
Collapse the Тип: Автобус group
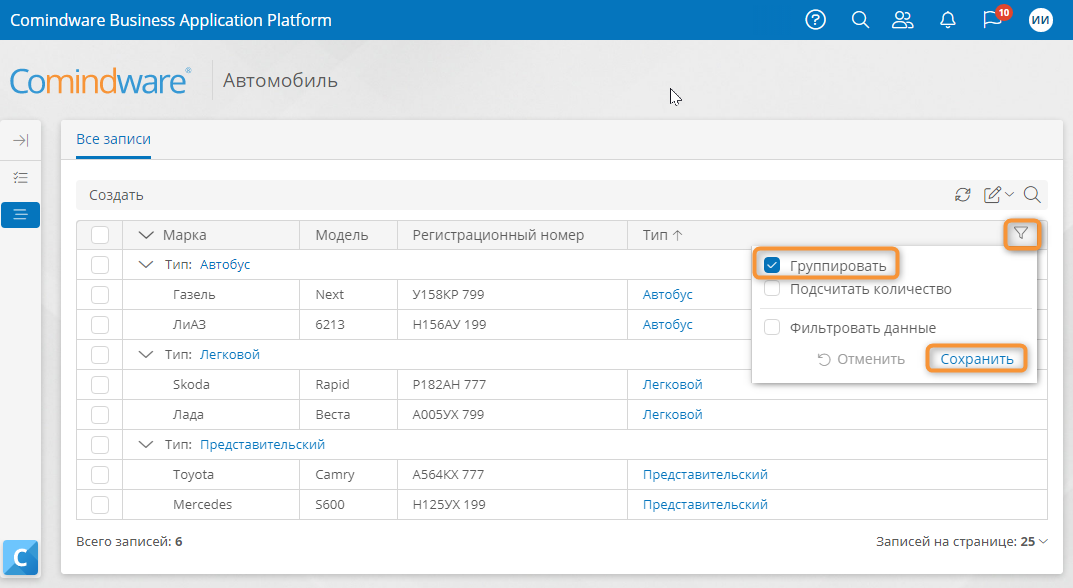tap(146, 264)
